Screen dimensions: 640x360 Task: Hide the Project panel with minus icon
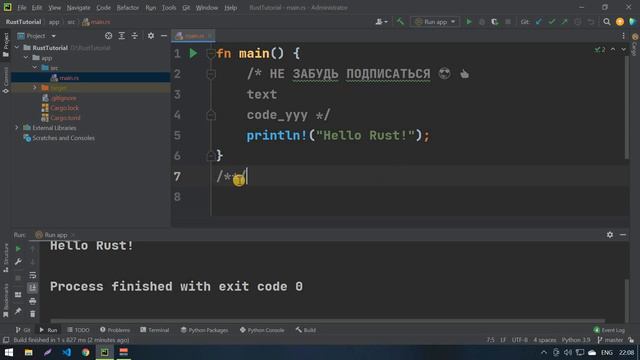(x=164, y=36)
